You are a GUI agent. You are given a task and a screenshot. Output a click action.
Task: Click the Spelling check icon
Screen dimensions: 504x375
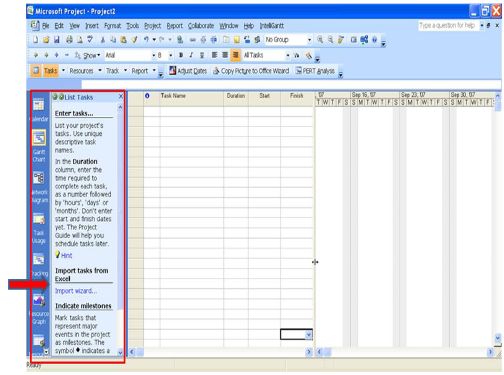(90, 40)
